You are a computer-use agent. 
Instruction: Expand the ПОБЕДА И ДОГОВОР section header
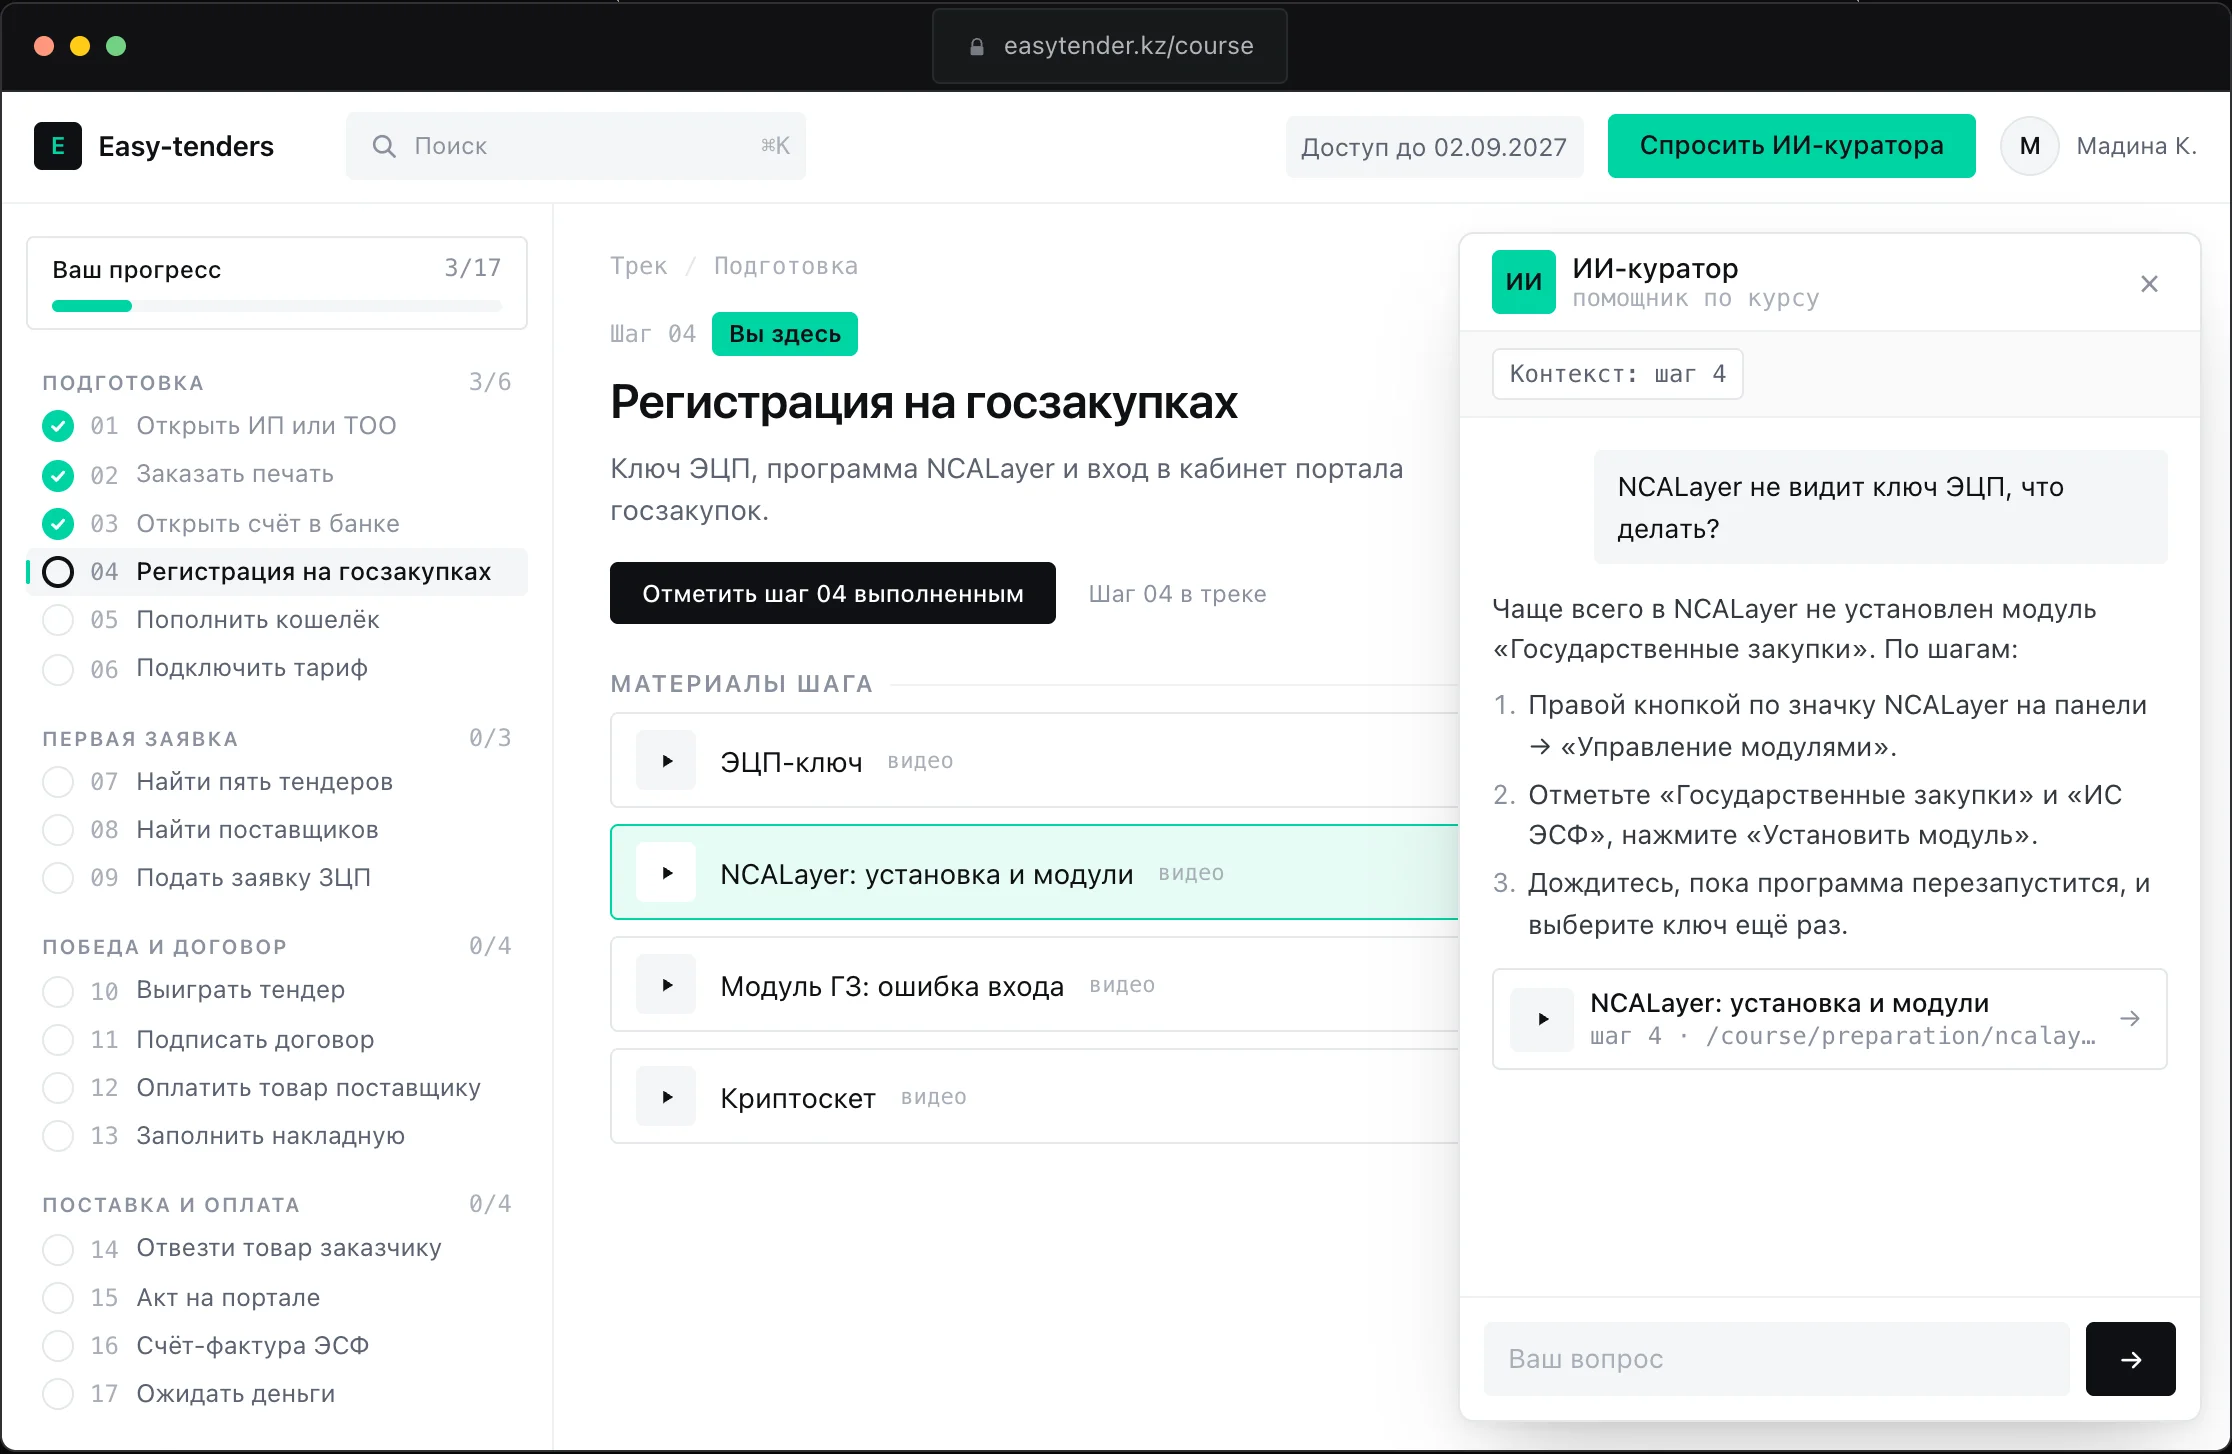pyautogui.click(x=277, y=946)
